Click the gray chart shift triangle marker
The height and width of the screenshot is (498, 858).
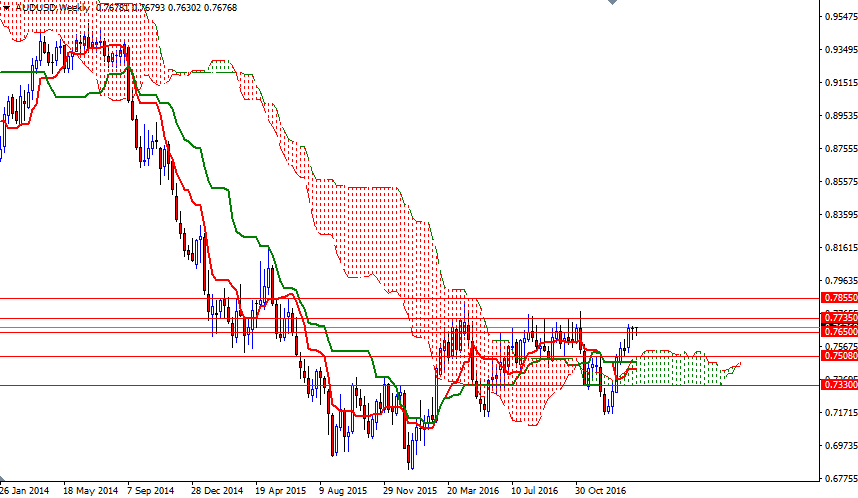[x=612, y=2]
